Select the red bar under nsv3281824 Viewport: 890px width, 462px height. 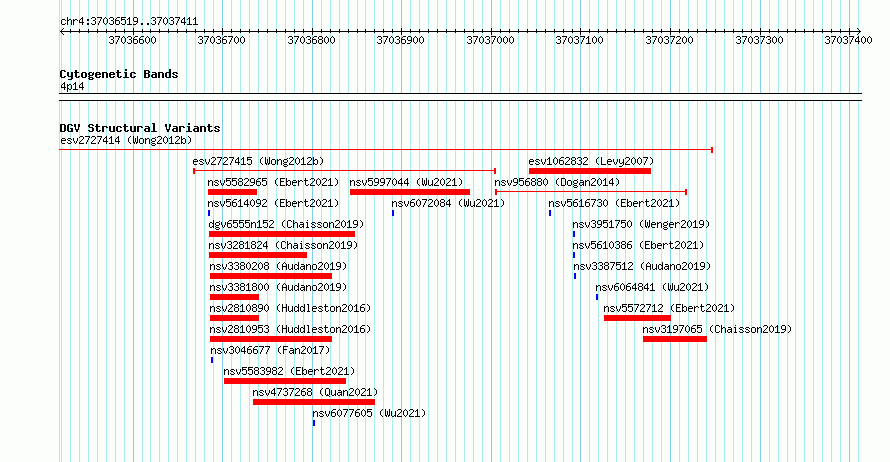258,255
